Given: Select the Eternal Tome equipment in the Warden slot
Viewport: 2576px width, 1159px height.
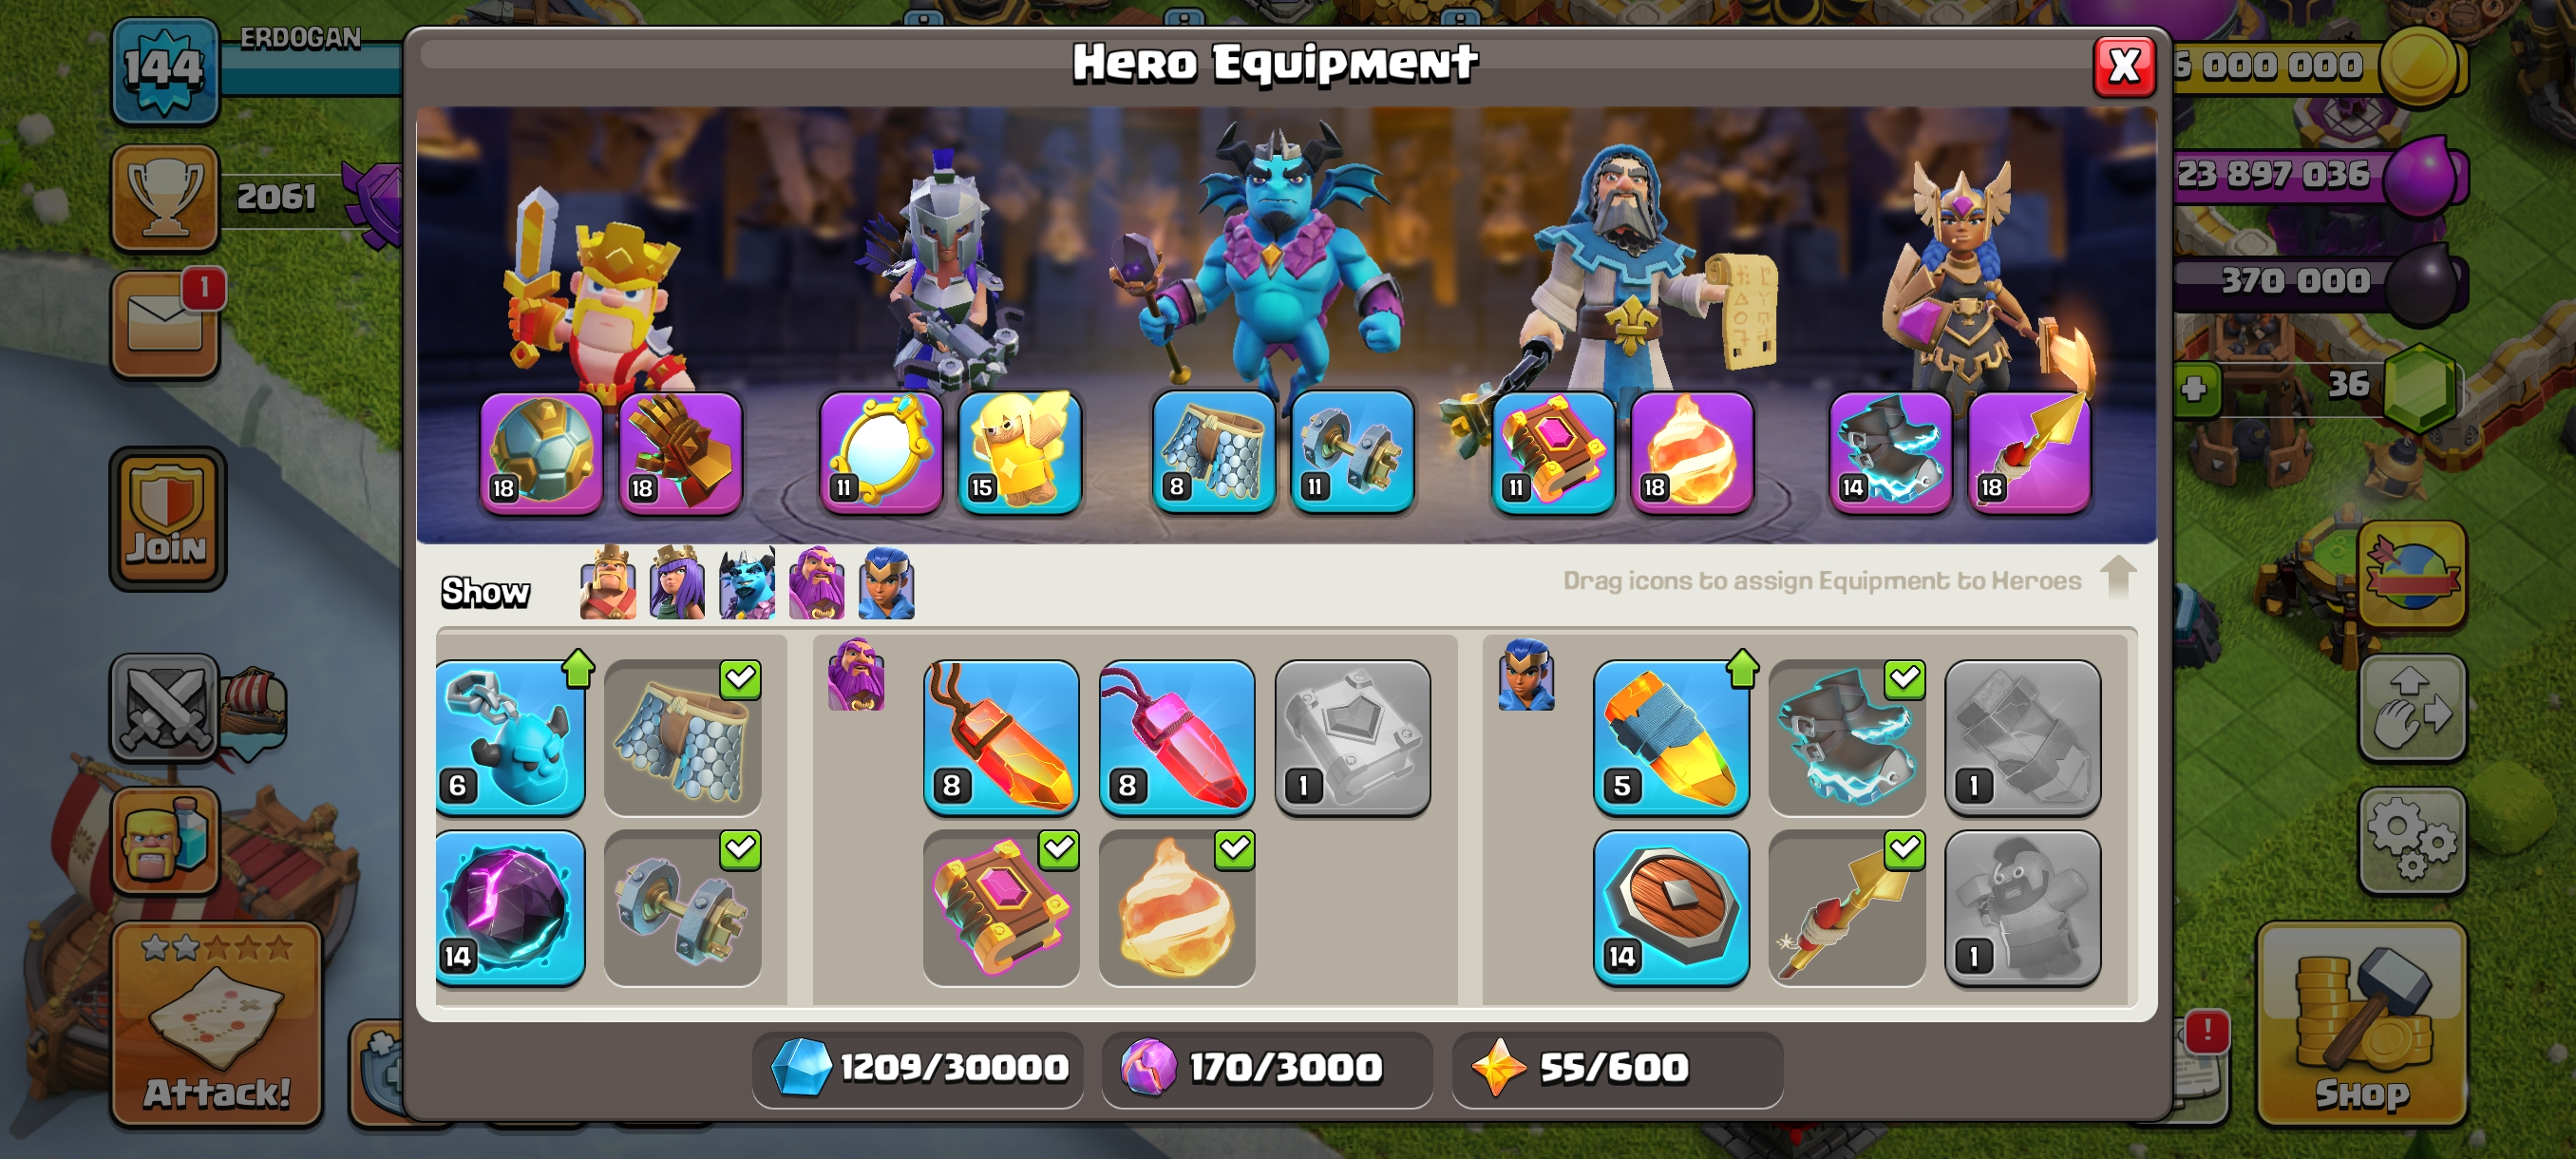Looking at the screenshot, I should (1552, 452).
